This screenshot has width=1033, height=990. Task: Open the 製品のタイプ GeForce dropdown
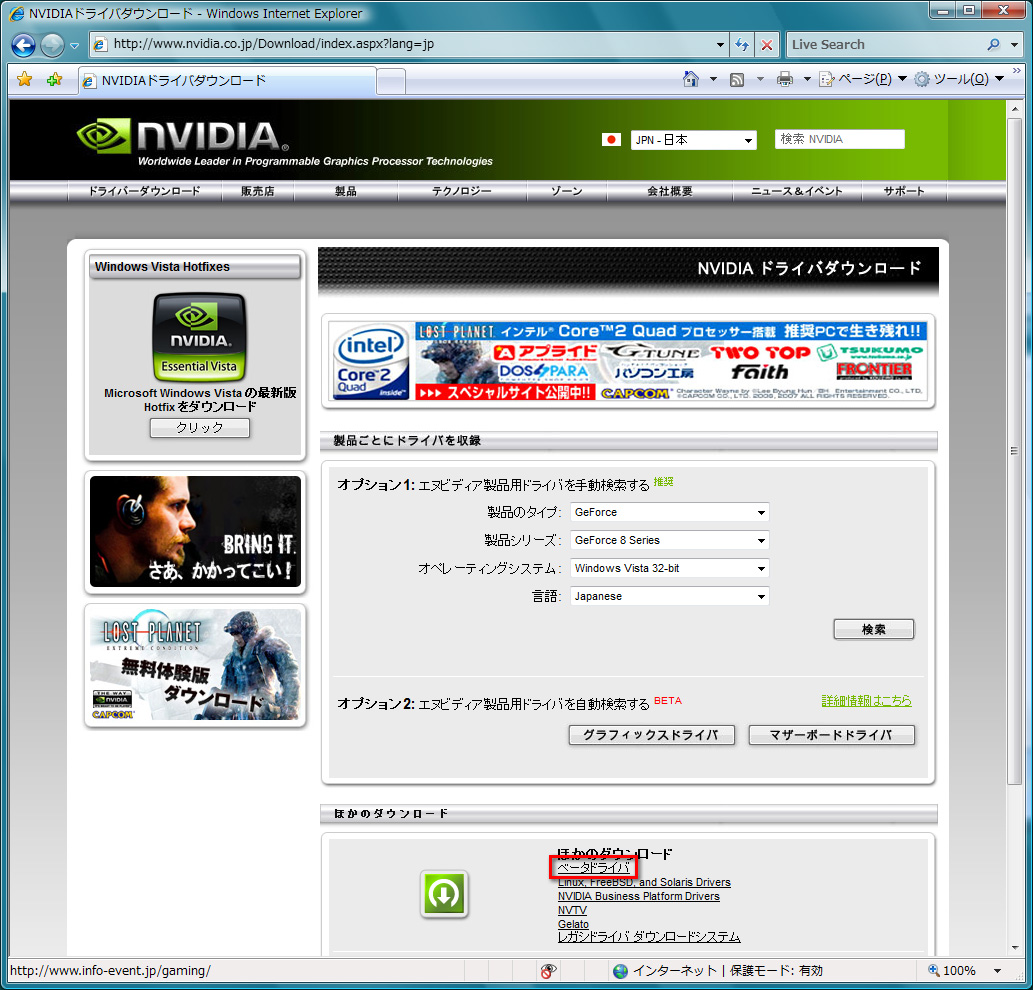(x=669, y=512)
